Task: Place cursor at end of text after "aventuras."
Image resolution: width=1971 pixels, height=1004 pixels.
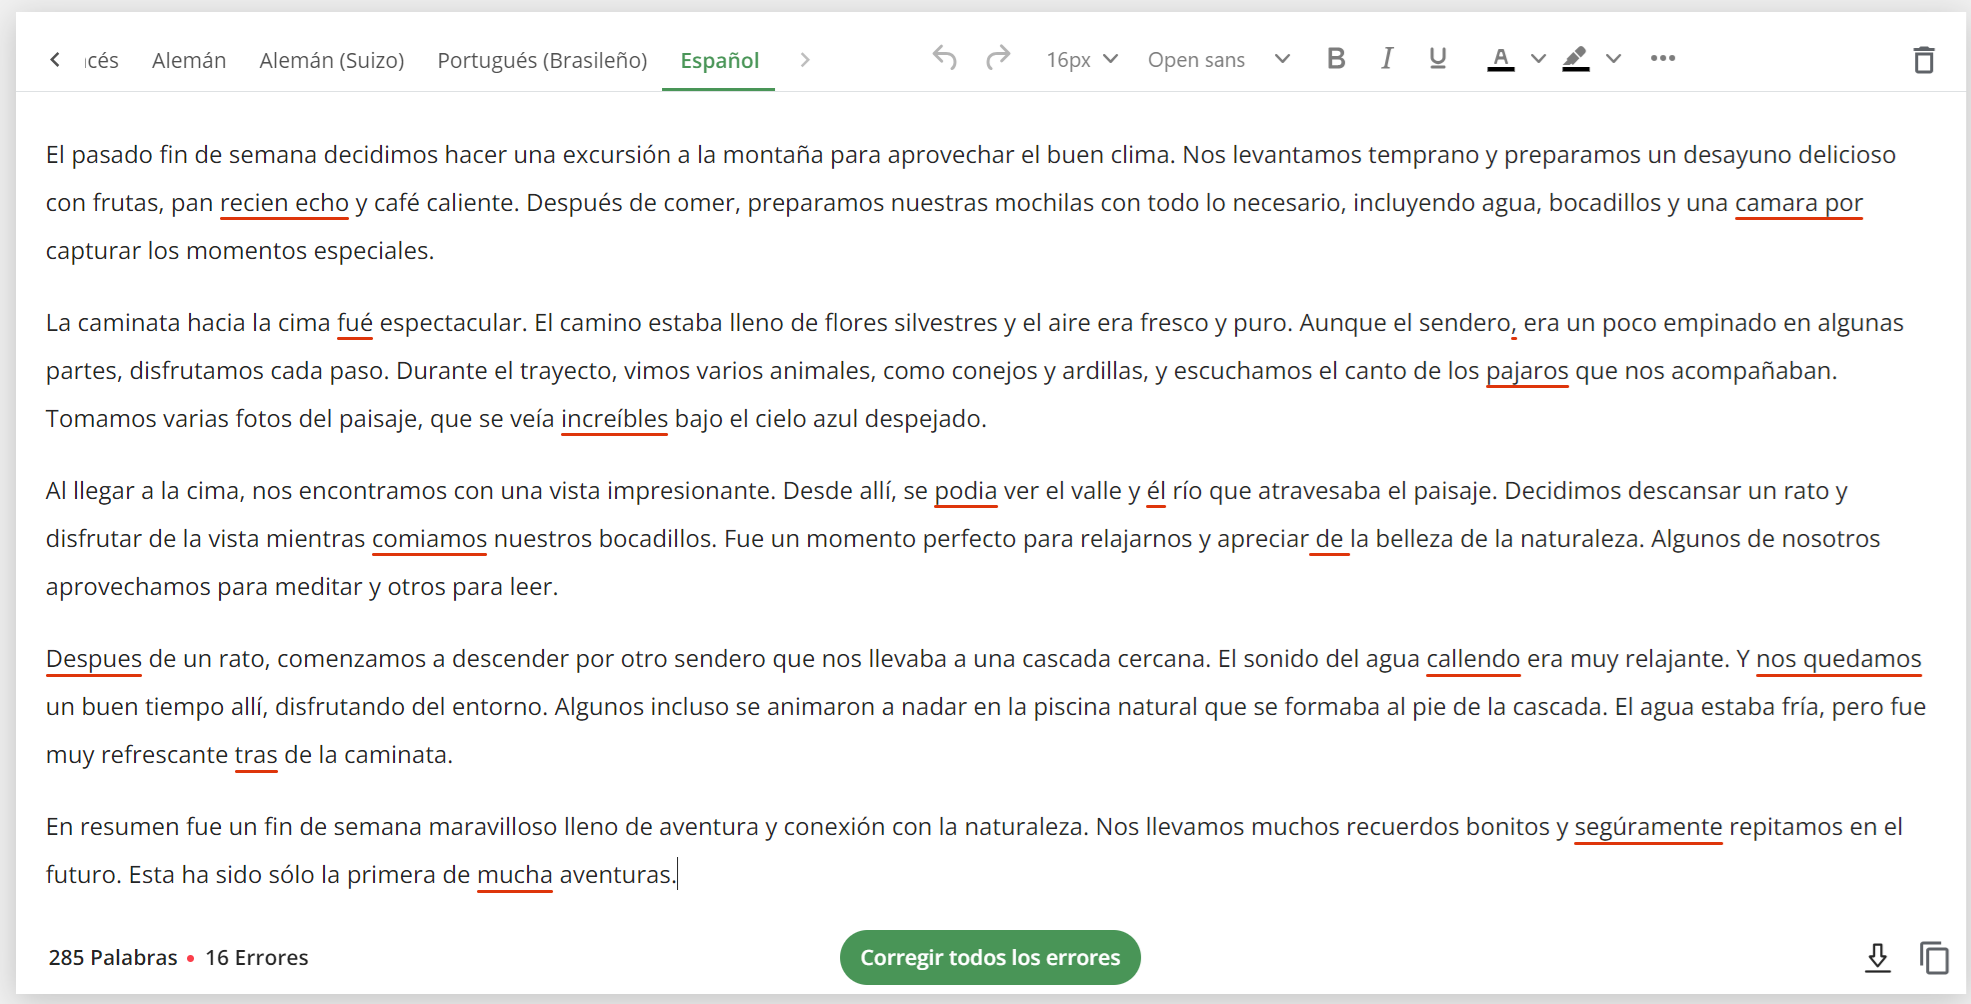Action: click(x=677, y=875)
